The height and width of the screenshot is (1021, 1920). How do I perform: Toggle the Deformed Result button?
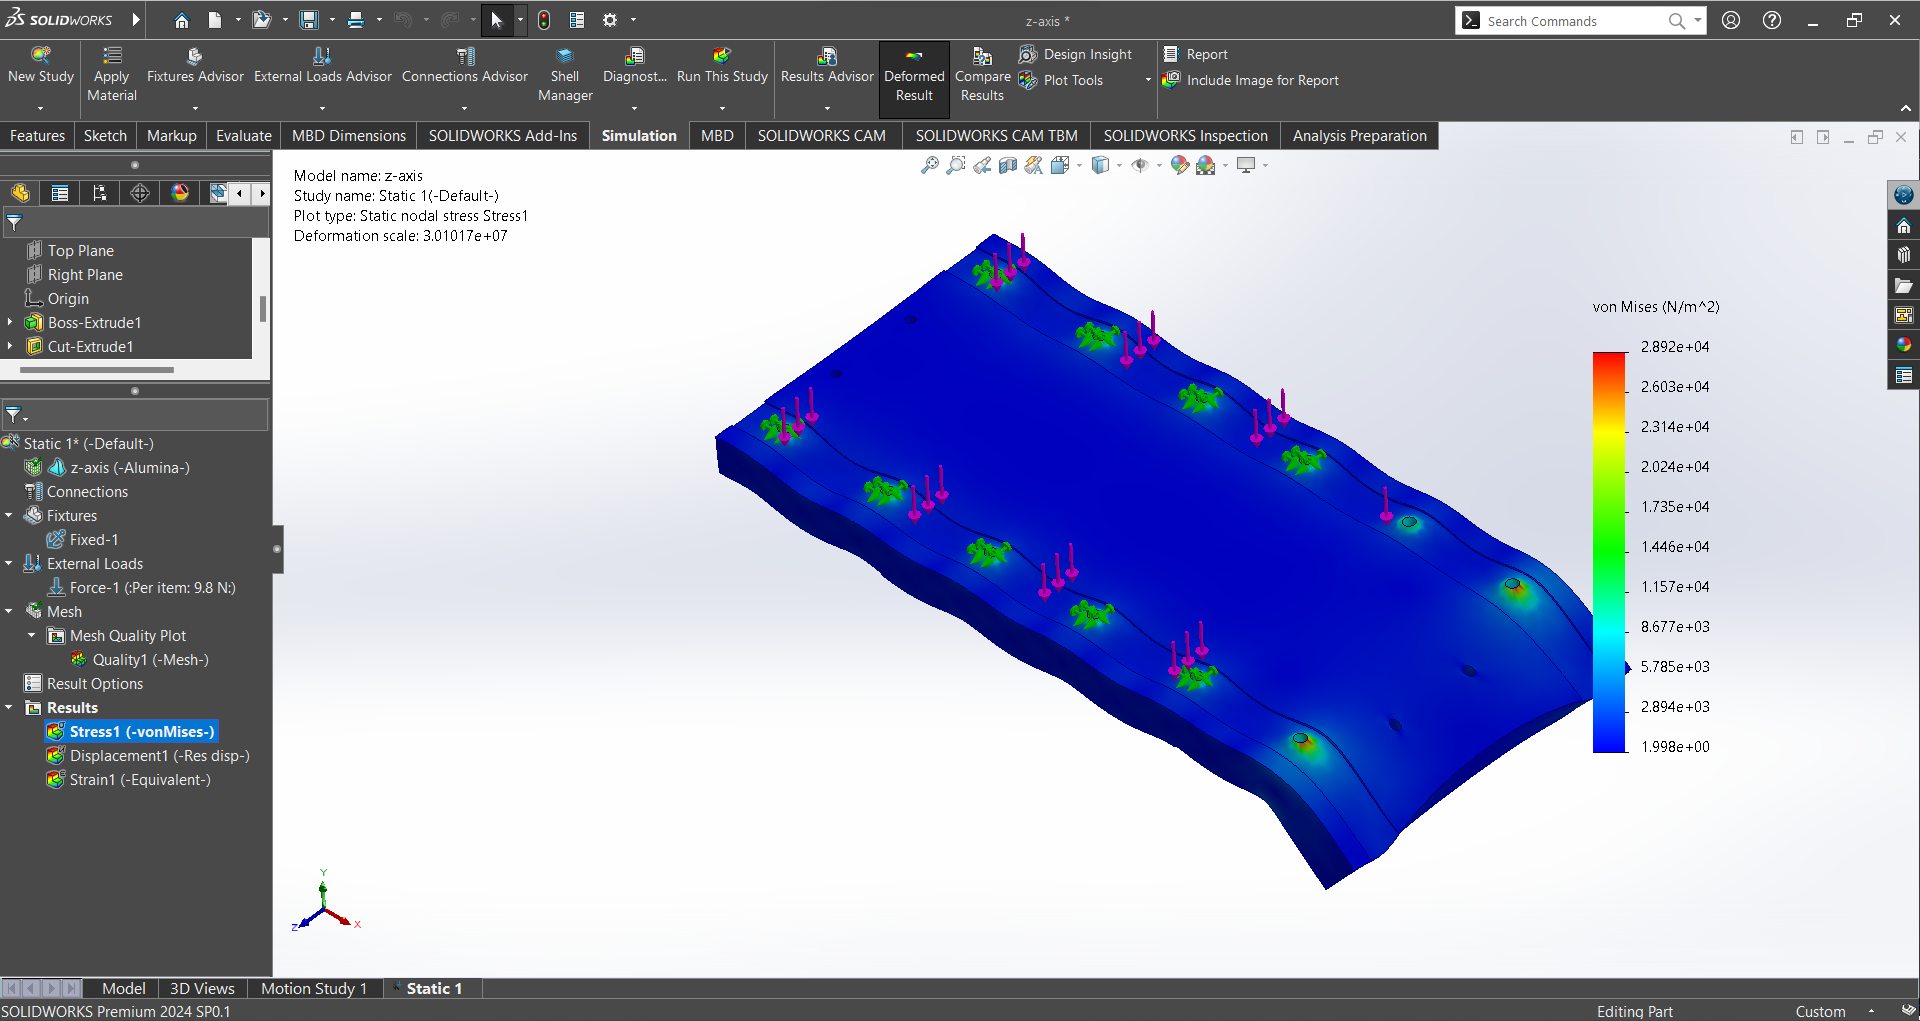914,78
